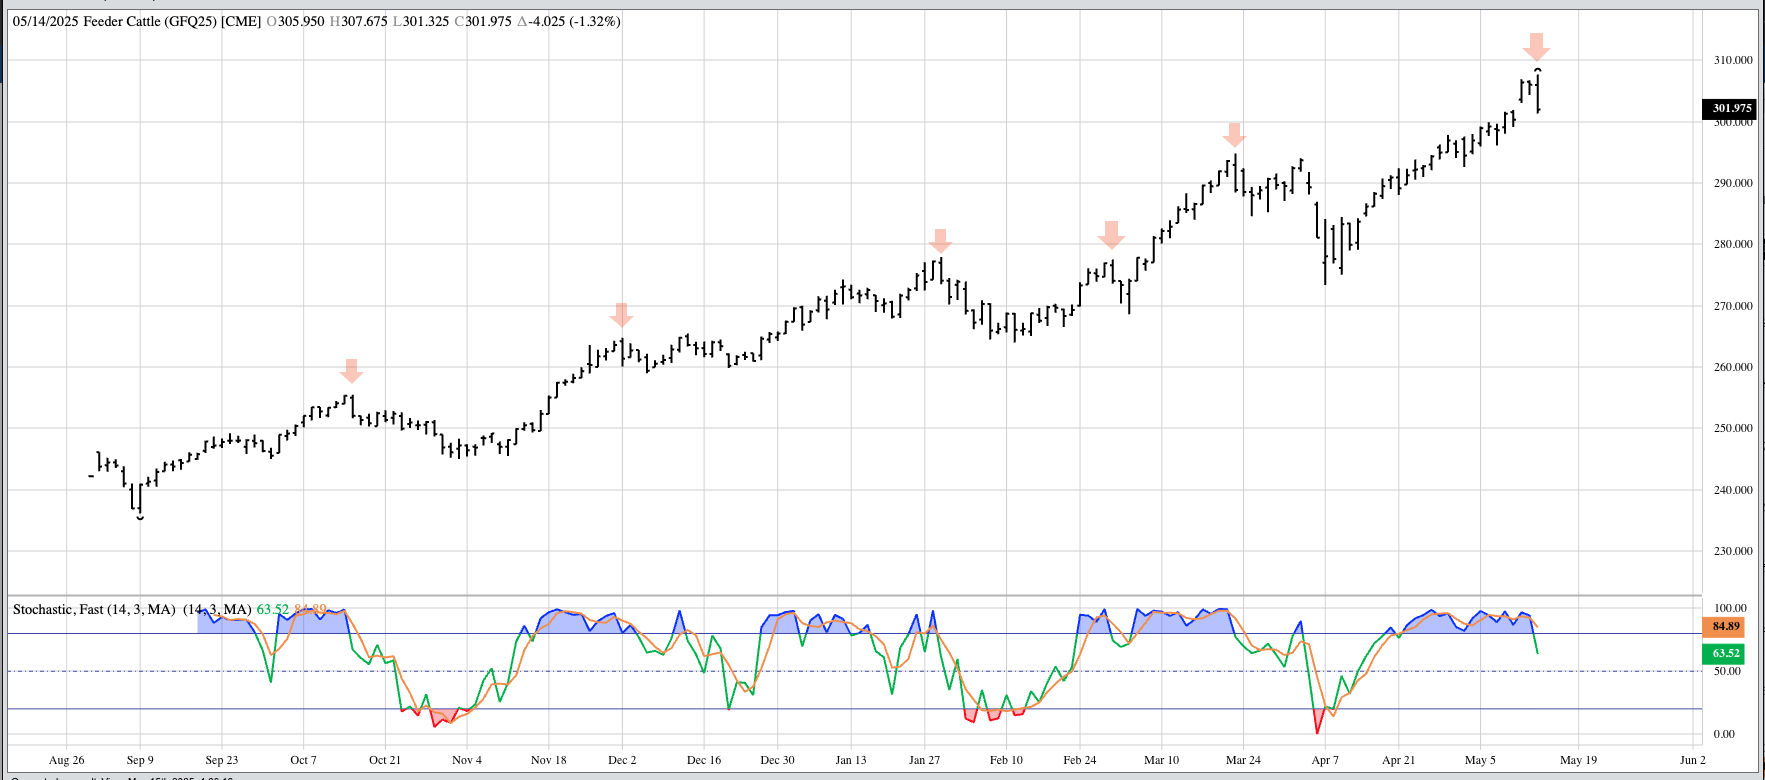This screenshot has height=780, width=1765.
Task: Click the orange 84.89 stochastic value tag
Action: [1726, 626]
